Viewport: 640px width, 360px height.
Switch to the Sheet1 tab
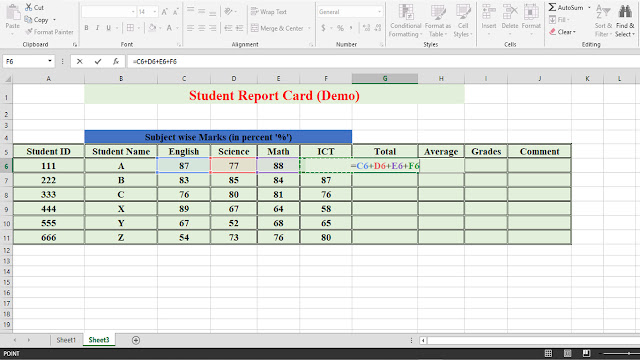[66, 340]
